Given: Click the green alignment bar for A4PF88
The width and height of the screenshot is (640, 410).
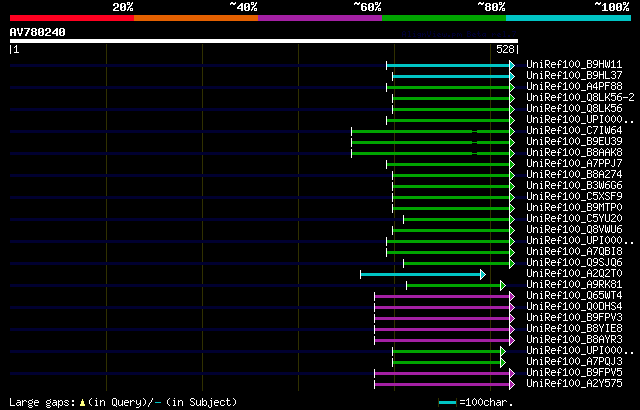Looking at the screenshot, I should (448, 87).
